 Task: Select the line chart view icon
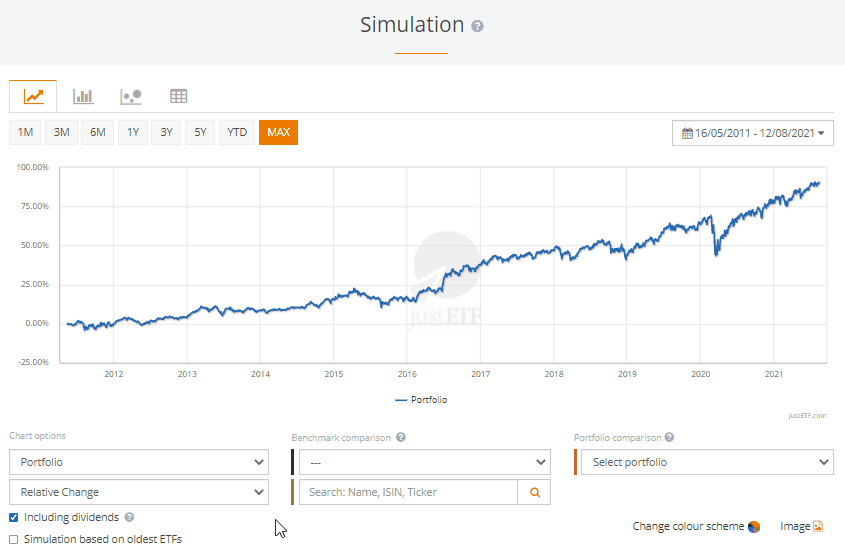click(34, 97)
